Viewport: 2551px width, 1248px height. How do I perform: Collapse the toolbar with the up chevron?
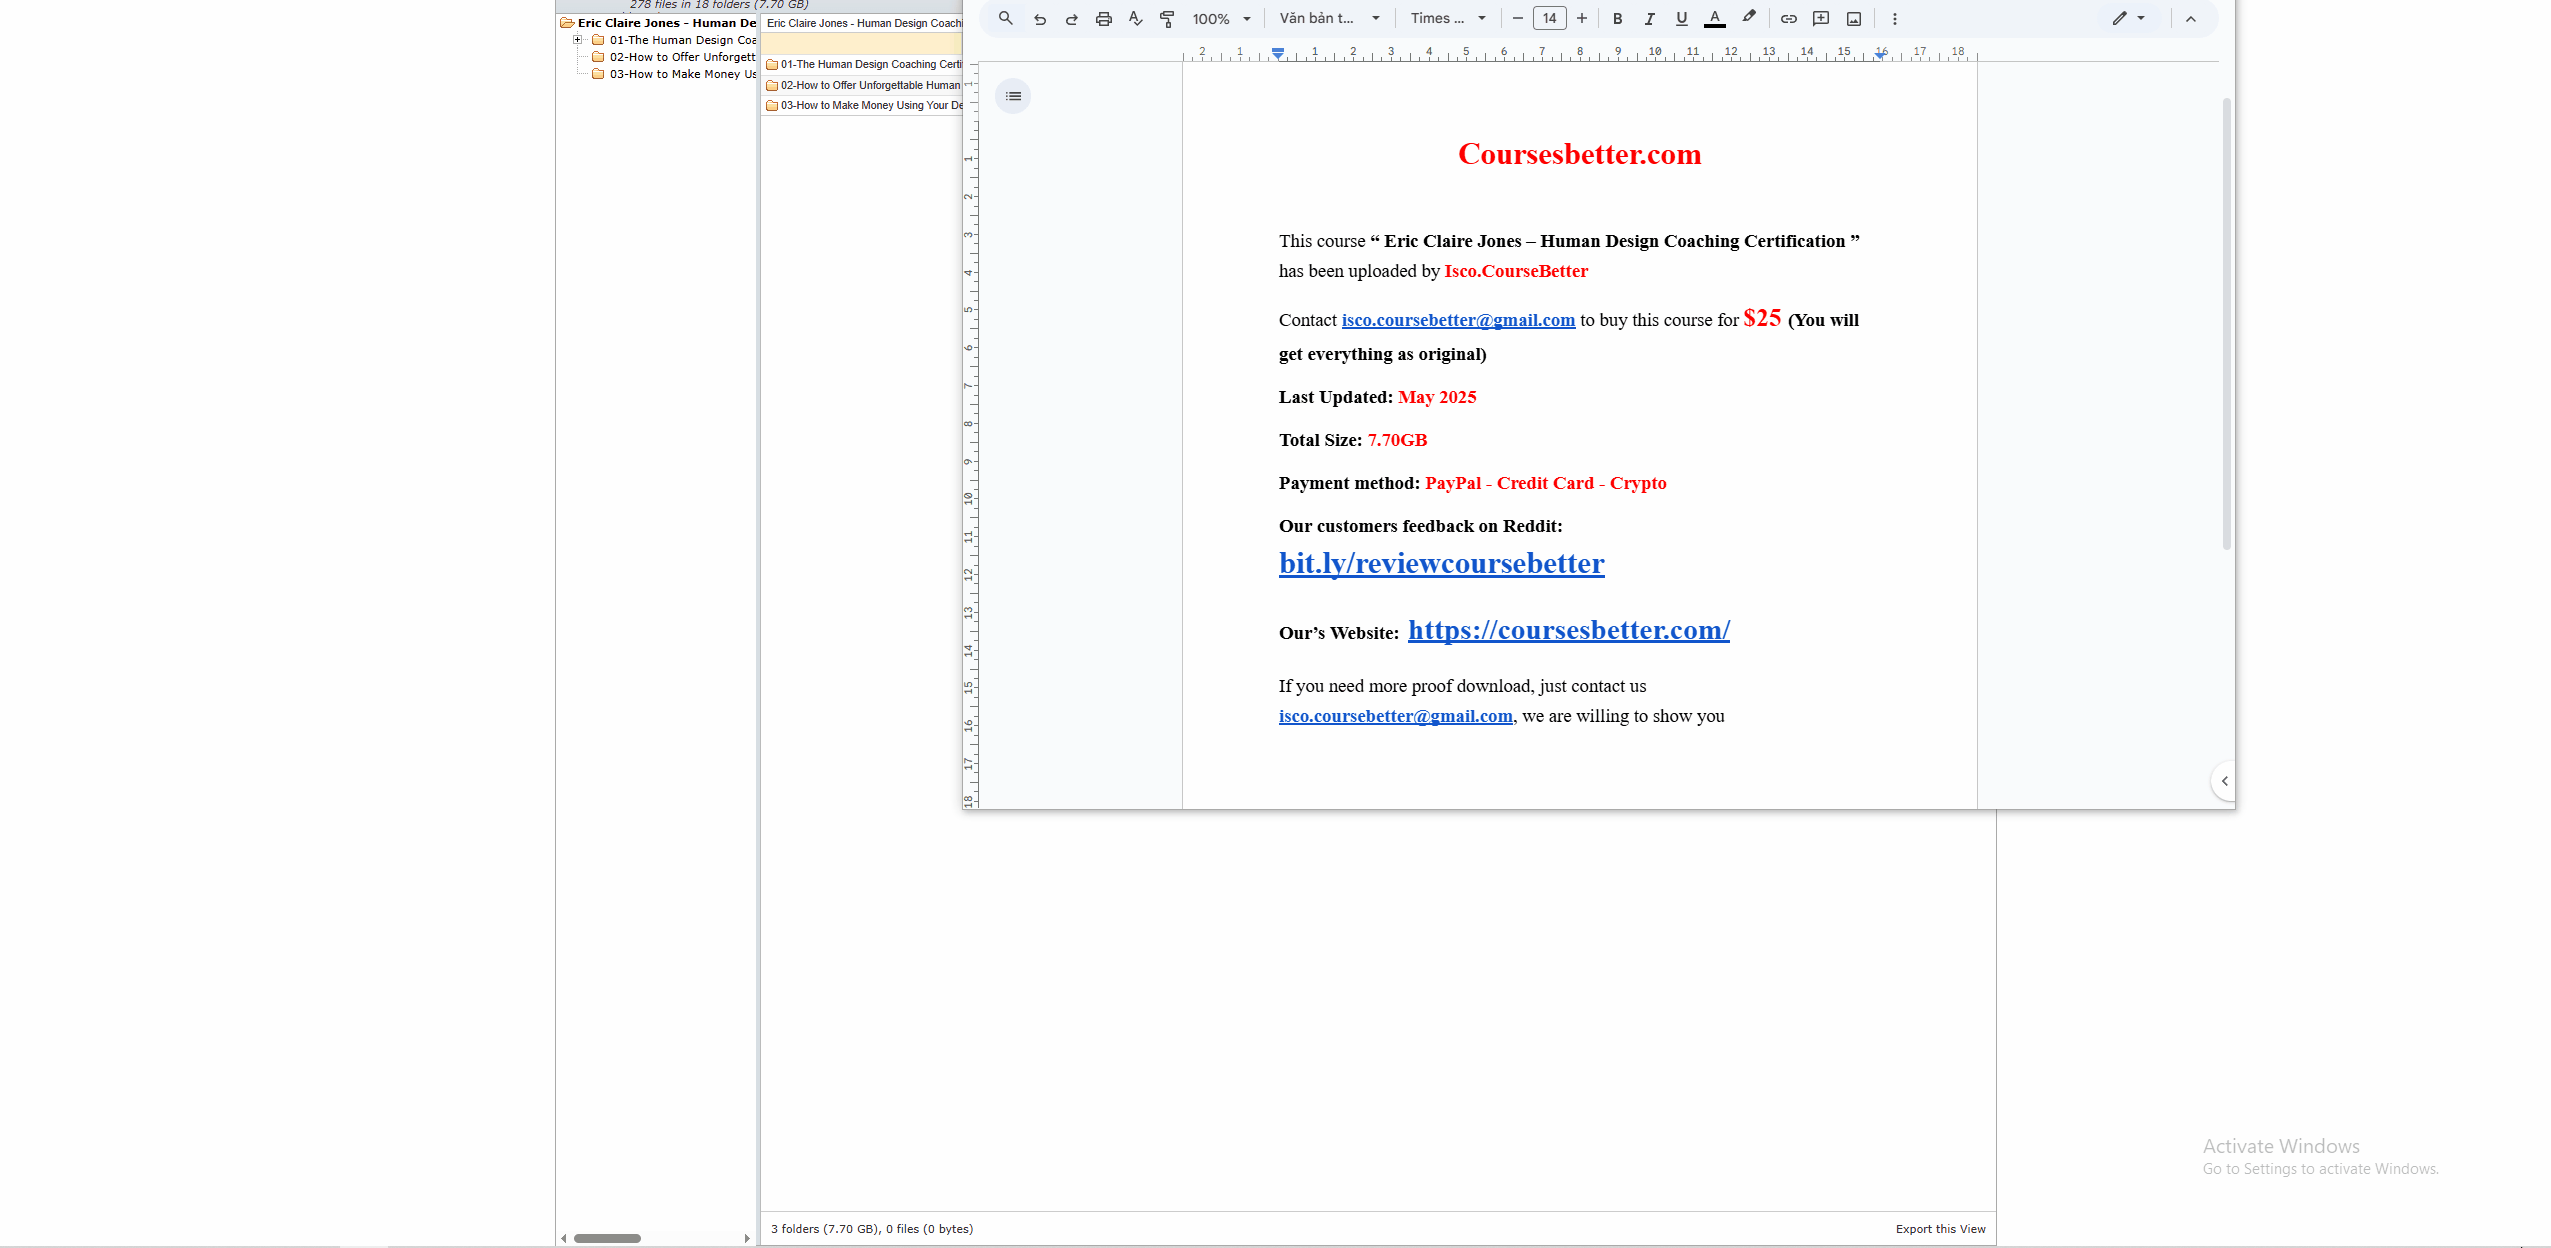2190,18
